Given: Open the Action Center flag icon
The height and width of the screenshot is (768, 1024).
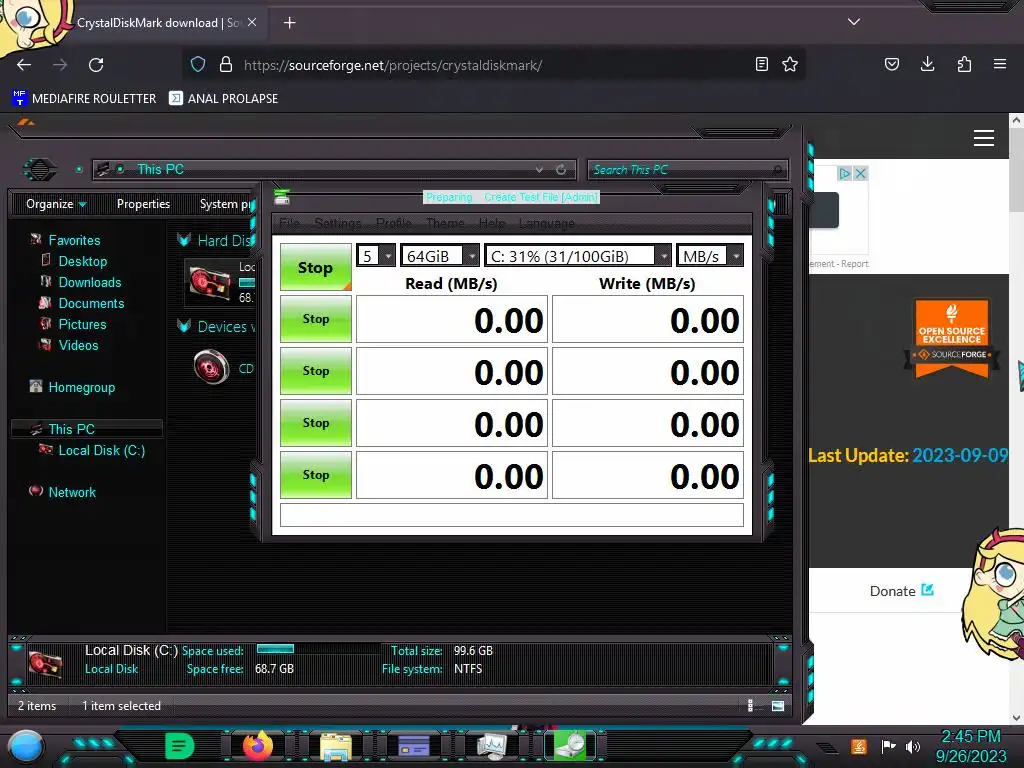Looking at the screenshot, I should 888,746.
